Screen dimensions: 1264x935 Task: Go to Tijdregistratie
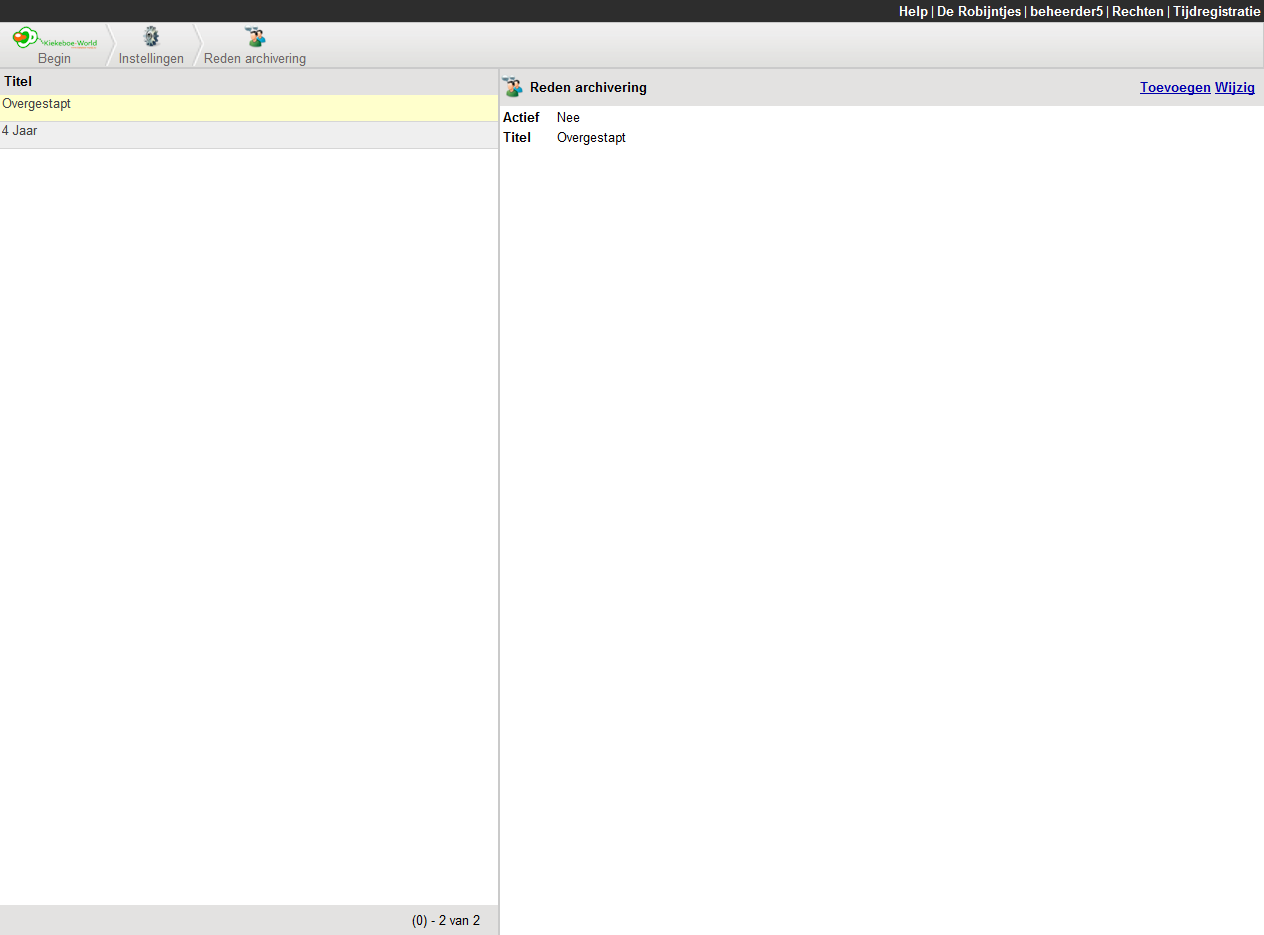pos(1216,12)
